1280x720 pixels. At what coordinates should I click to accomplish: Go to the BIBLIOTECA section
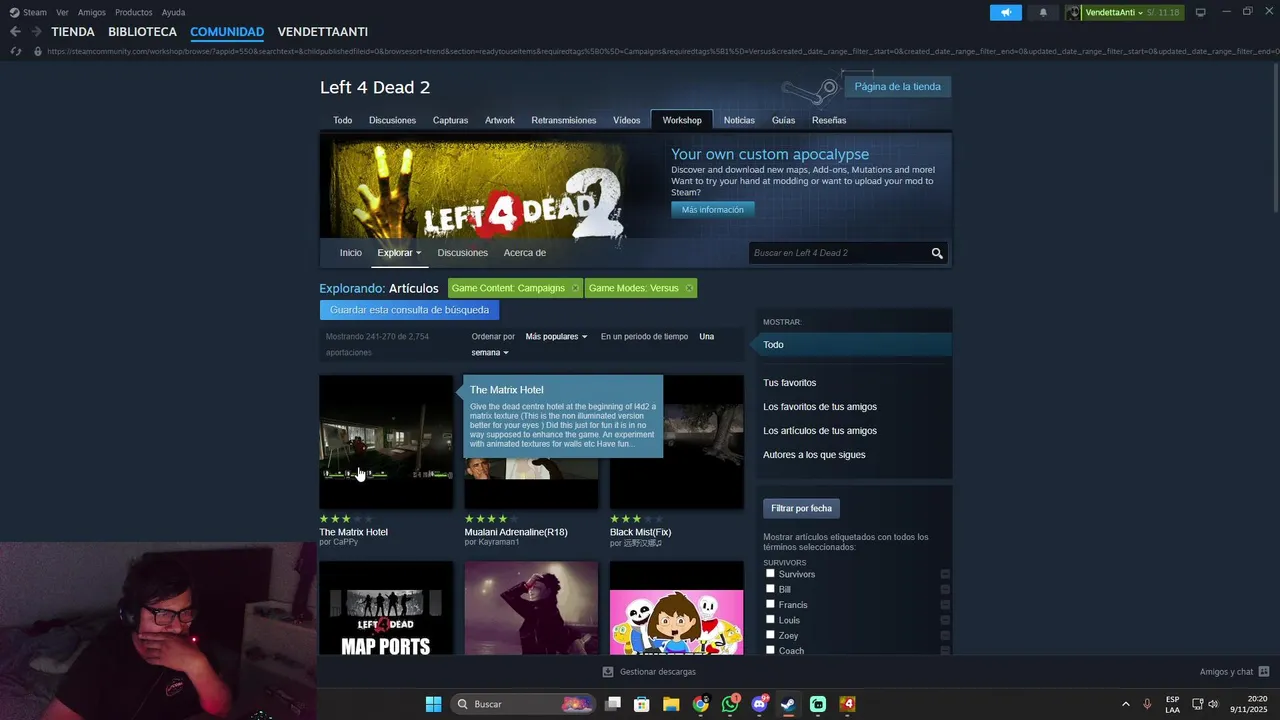pyautogui.click(x=142, y=32)
